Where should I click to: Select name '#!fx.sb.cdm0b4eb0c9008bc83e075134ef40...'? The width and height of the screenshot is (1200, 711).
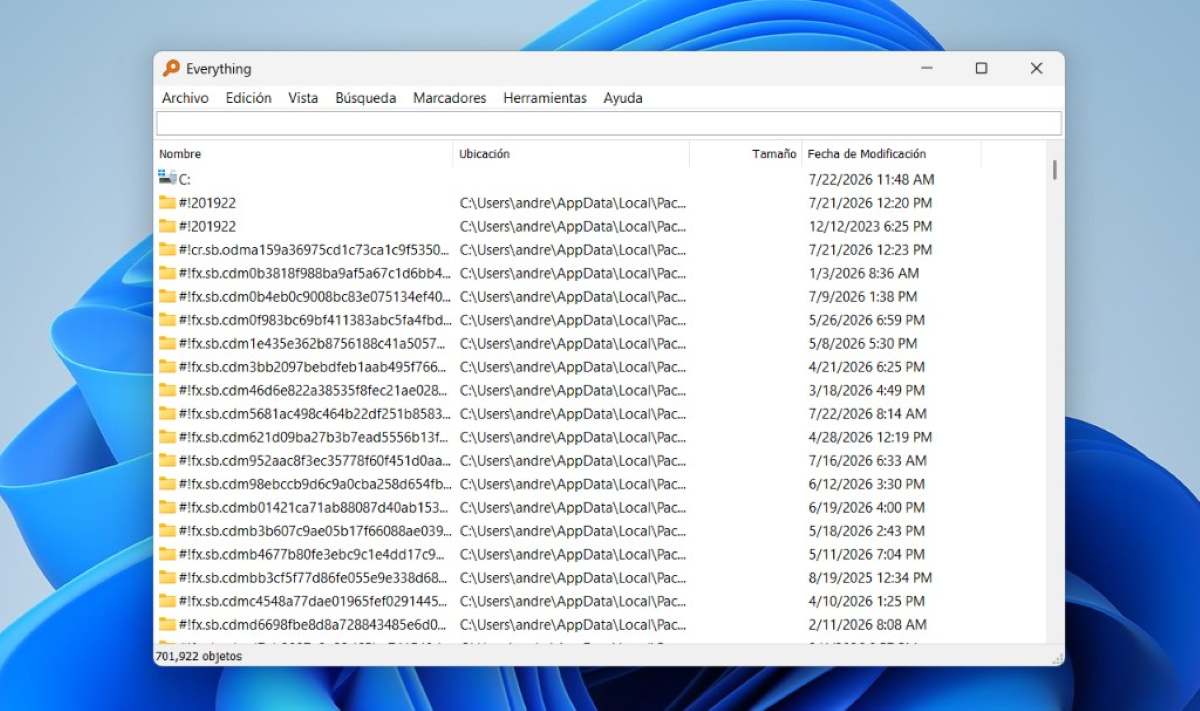pyautogui.click(x=315, y=296)
